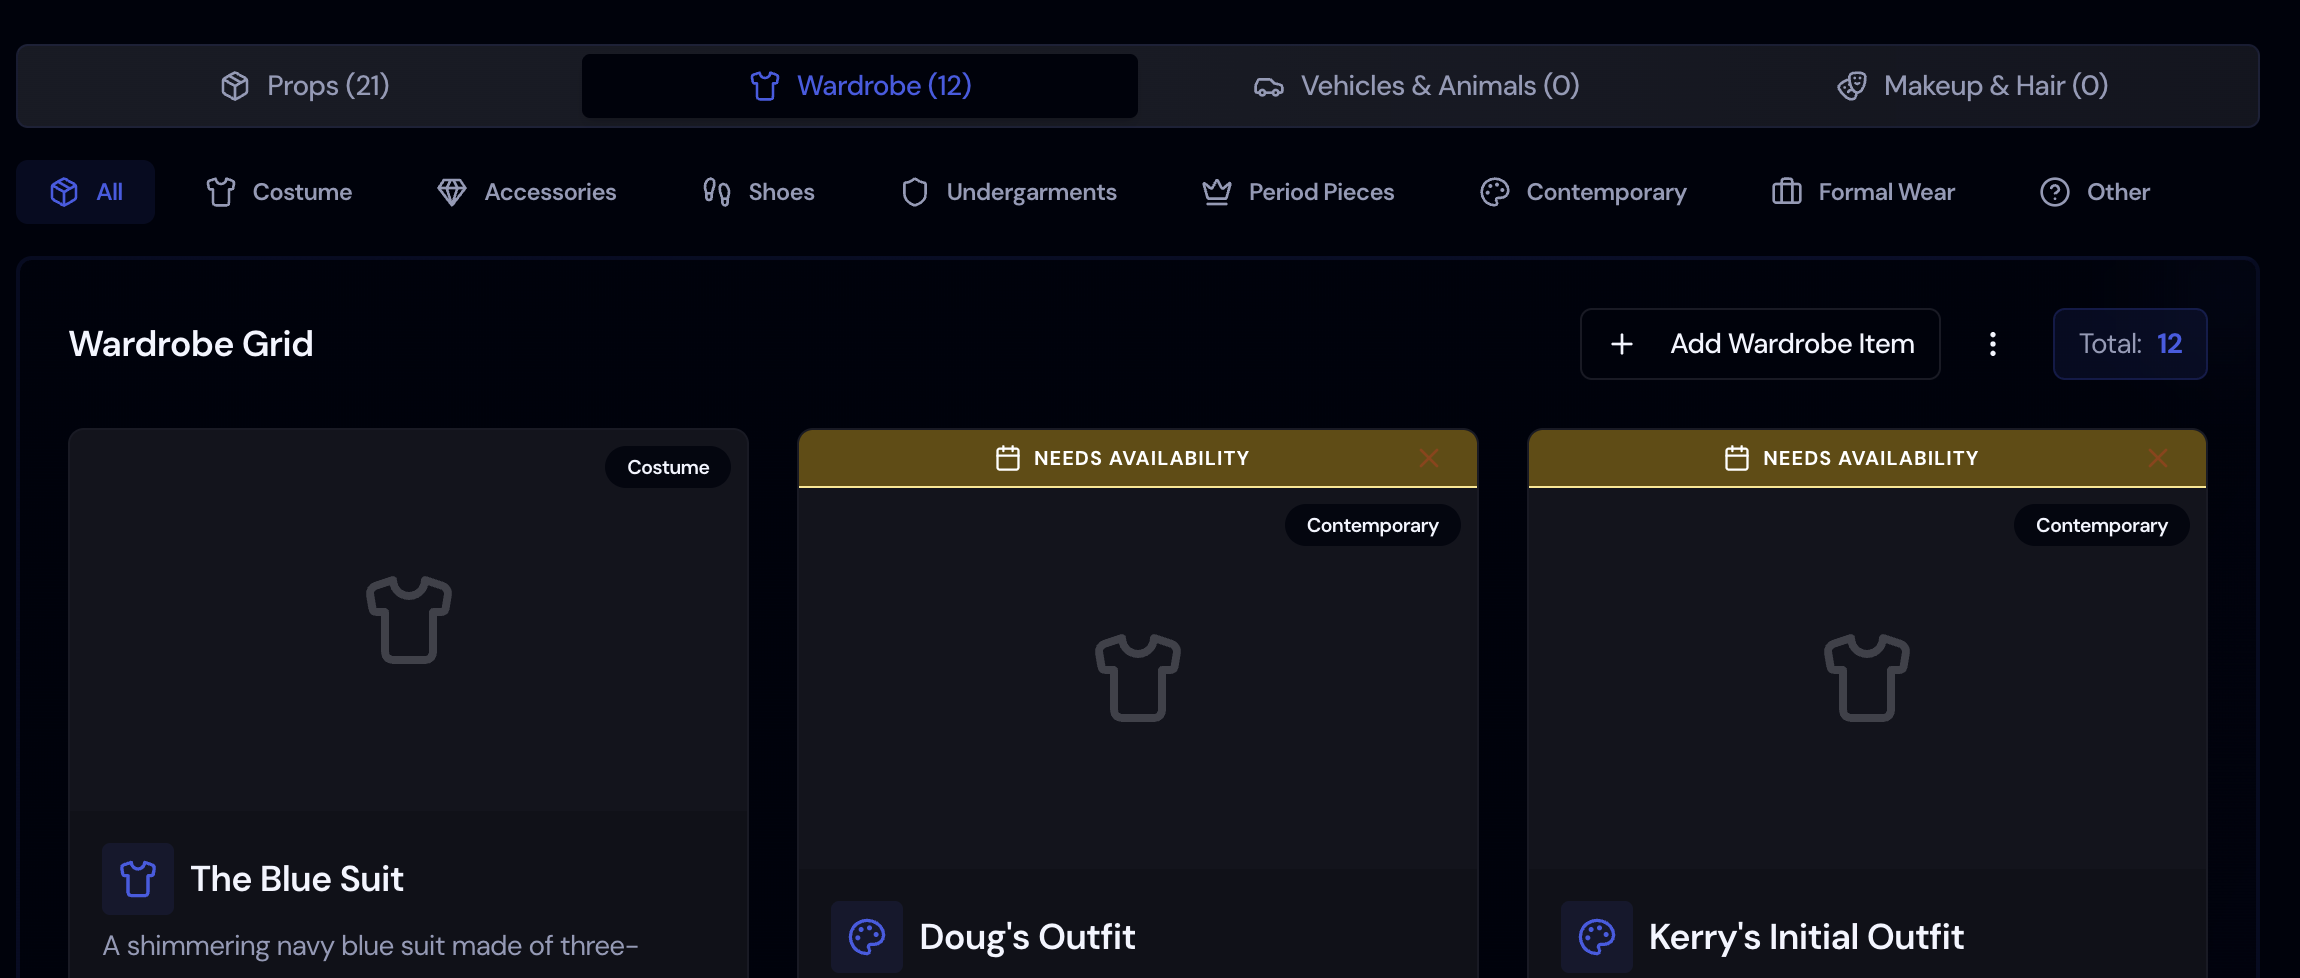Click the Formal Wear briefcase icon
Screen dimensions: 2300x978
tap(1786, 191)
